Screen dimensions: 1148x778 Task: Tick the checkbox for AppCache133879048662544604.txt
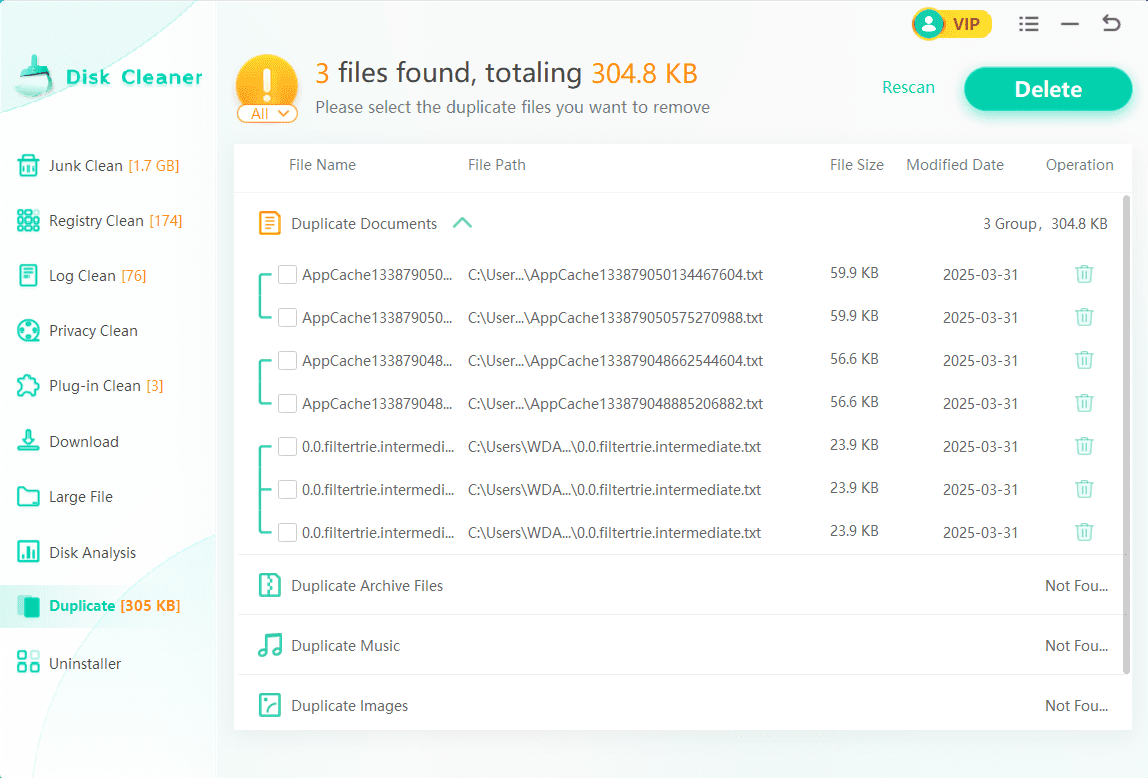coord(287,360)
